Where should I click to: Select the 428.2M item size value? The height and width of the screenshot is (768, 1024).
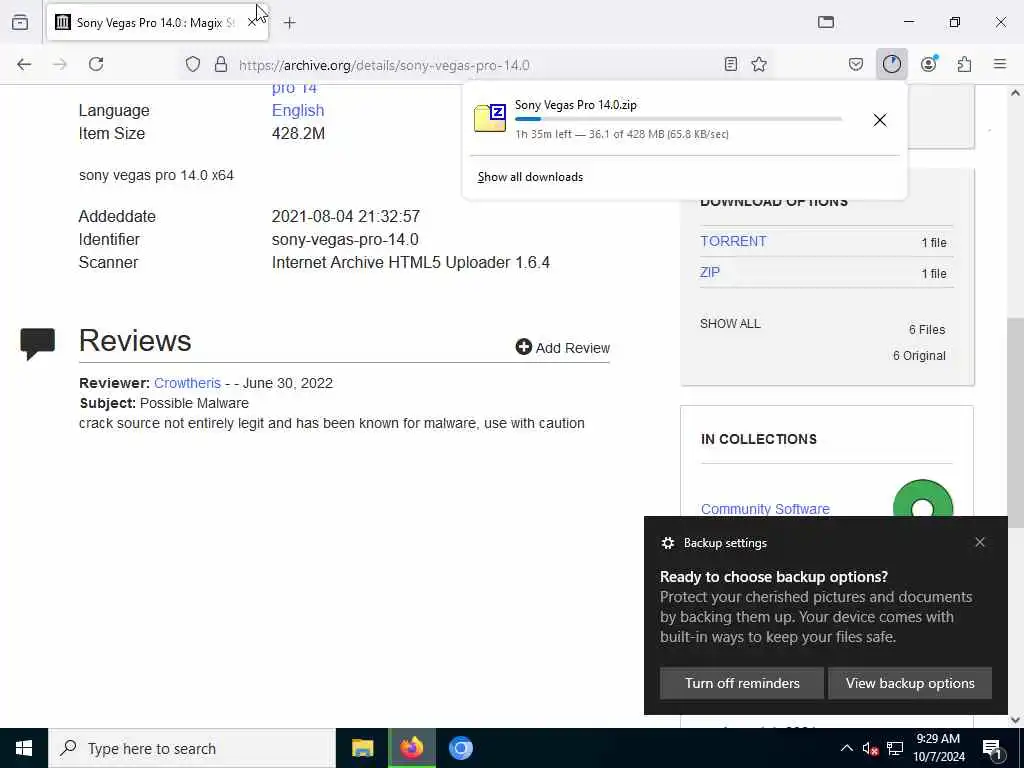298,133
